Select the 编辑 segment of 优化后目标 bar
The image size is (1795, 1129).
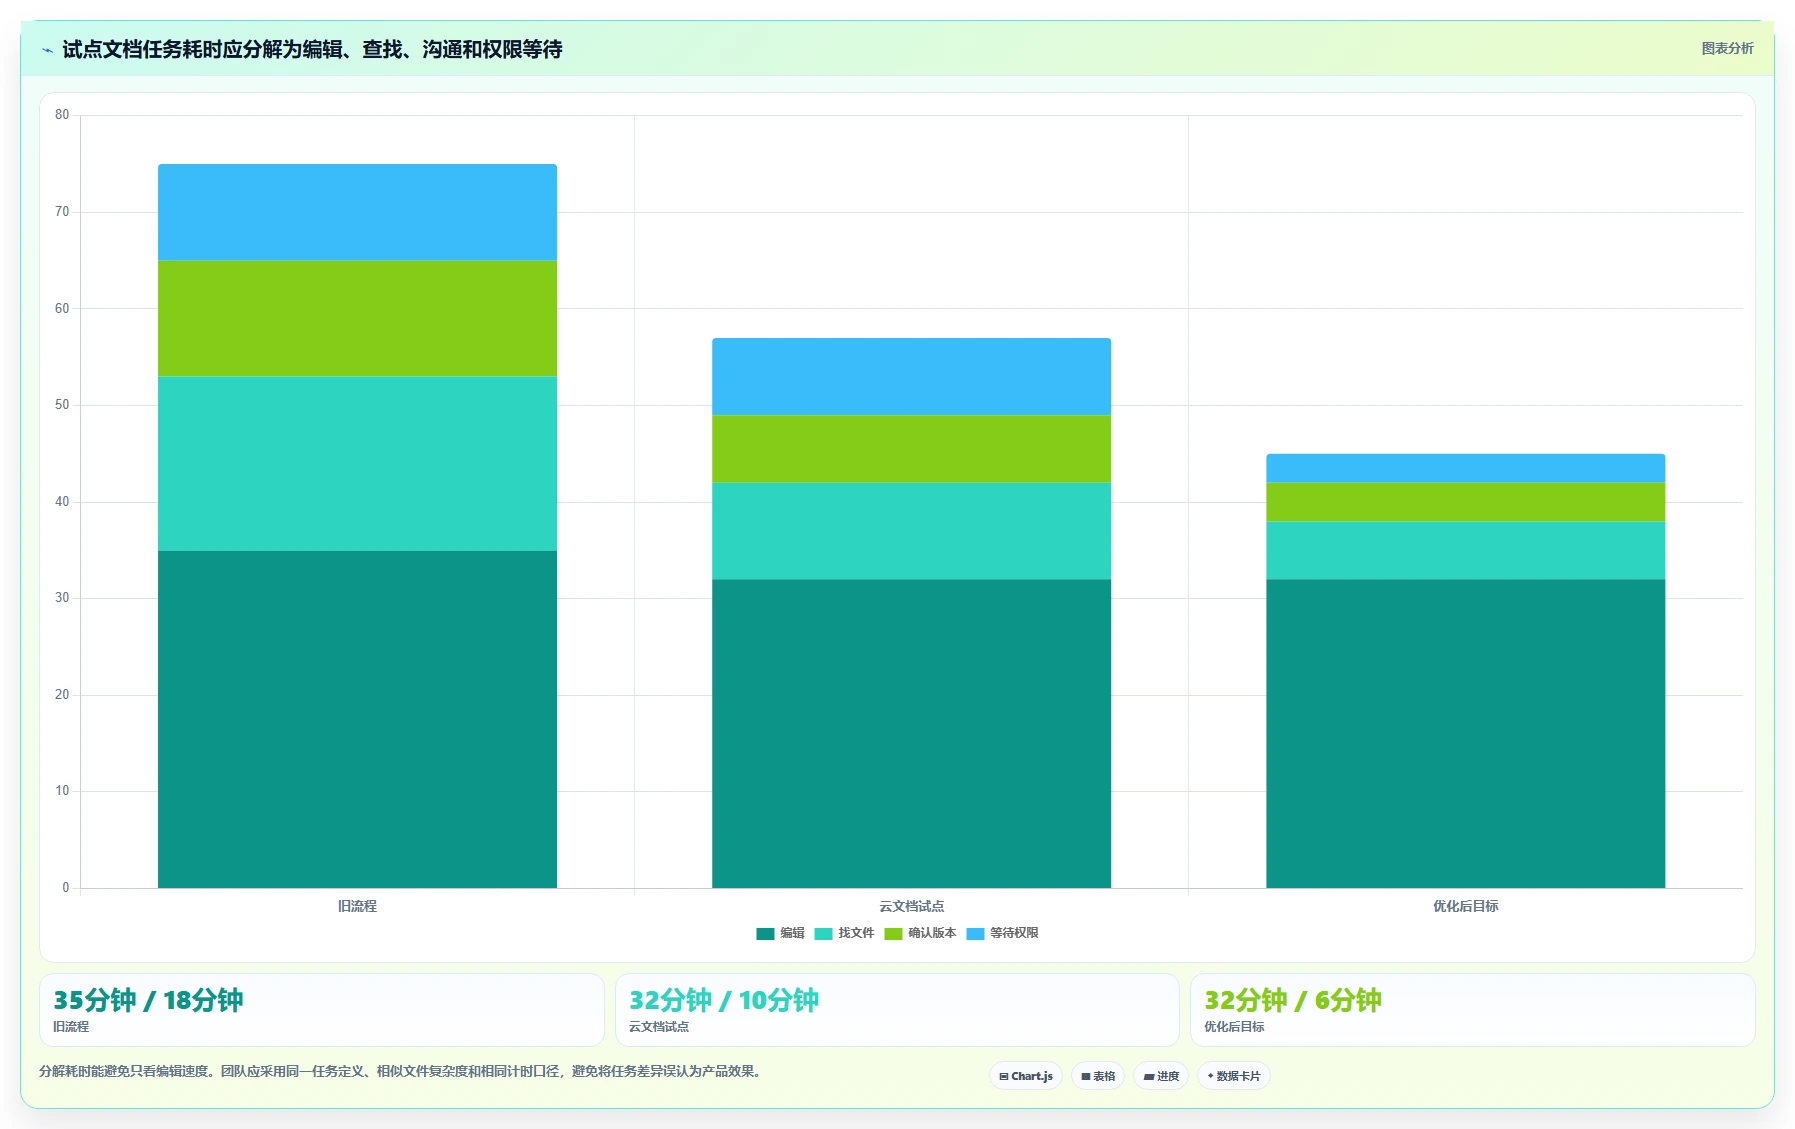1465,734
